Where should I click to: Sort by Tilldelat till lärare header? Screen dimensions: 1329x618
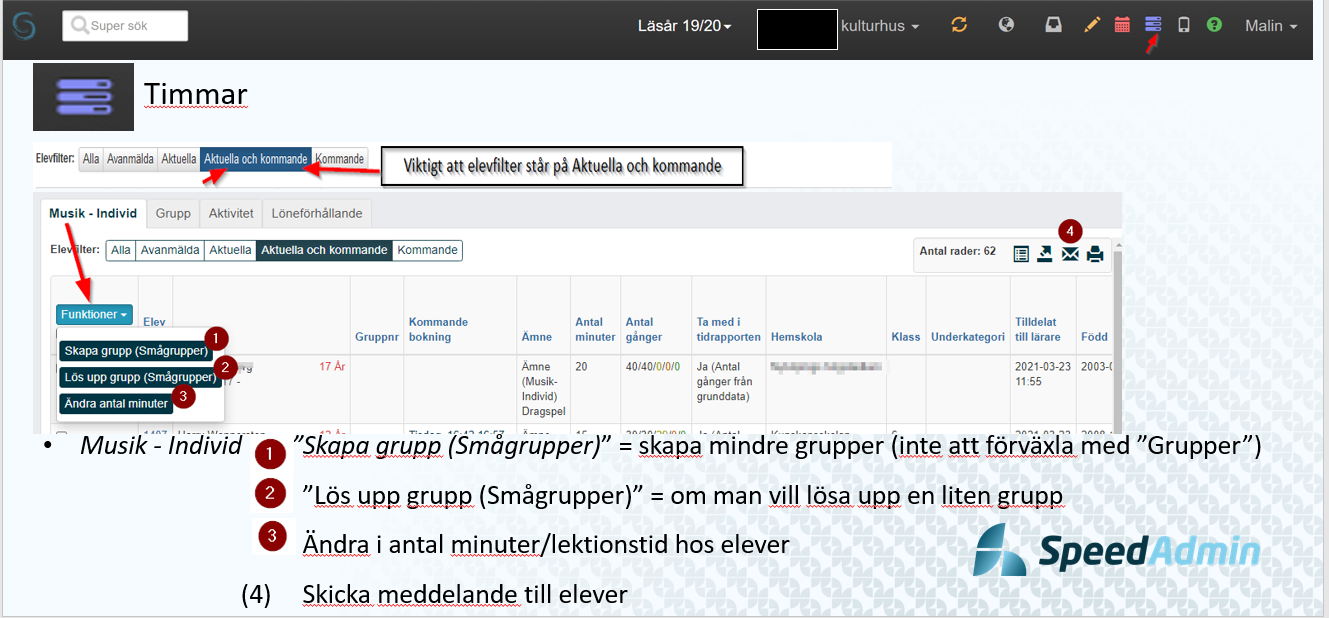1038,329
